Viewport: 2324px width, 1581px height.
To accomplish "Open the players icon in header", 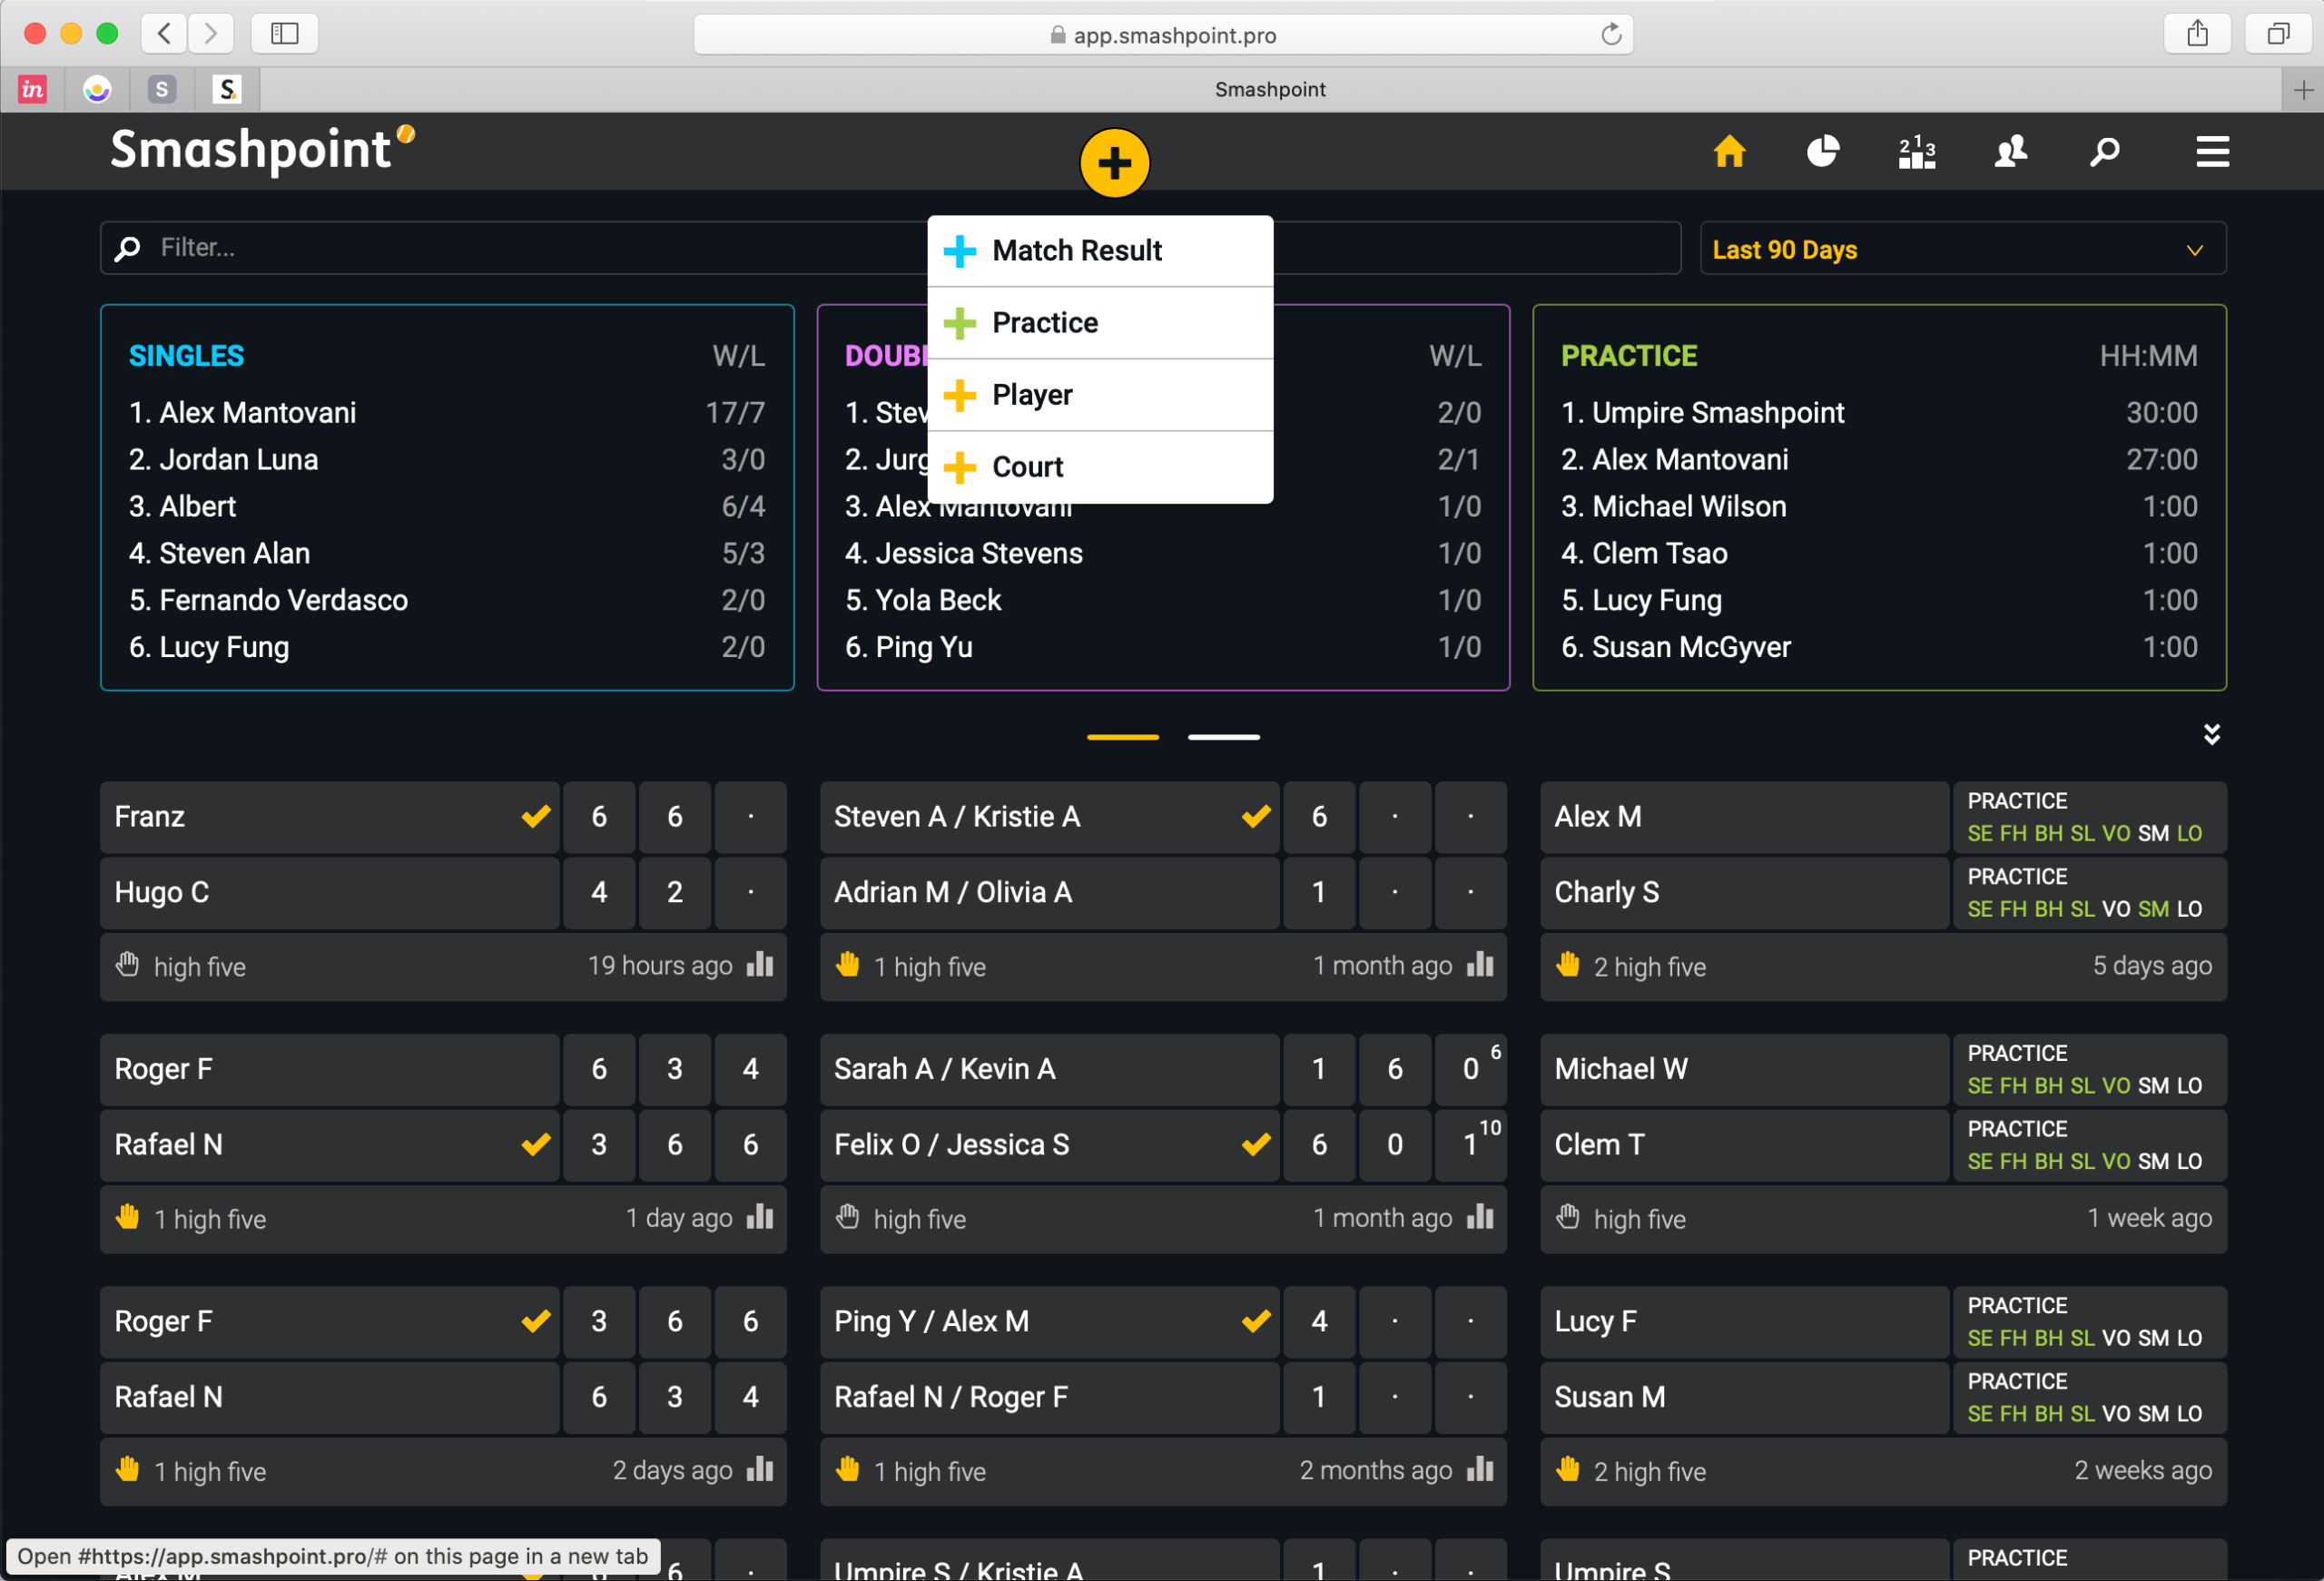I will 2010,152.
